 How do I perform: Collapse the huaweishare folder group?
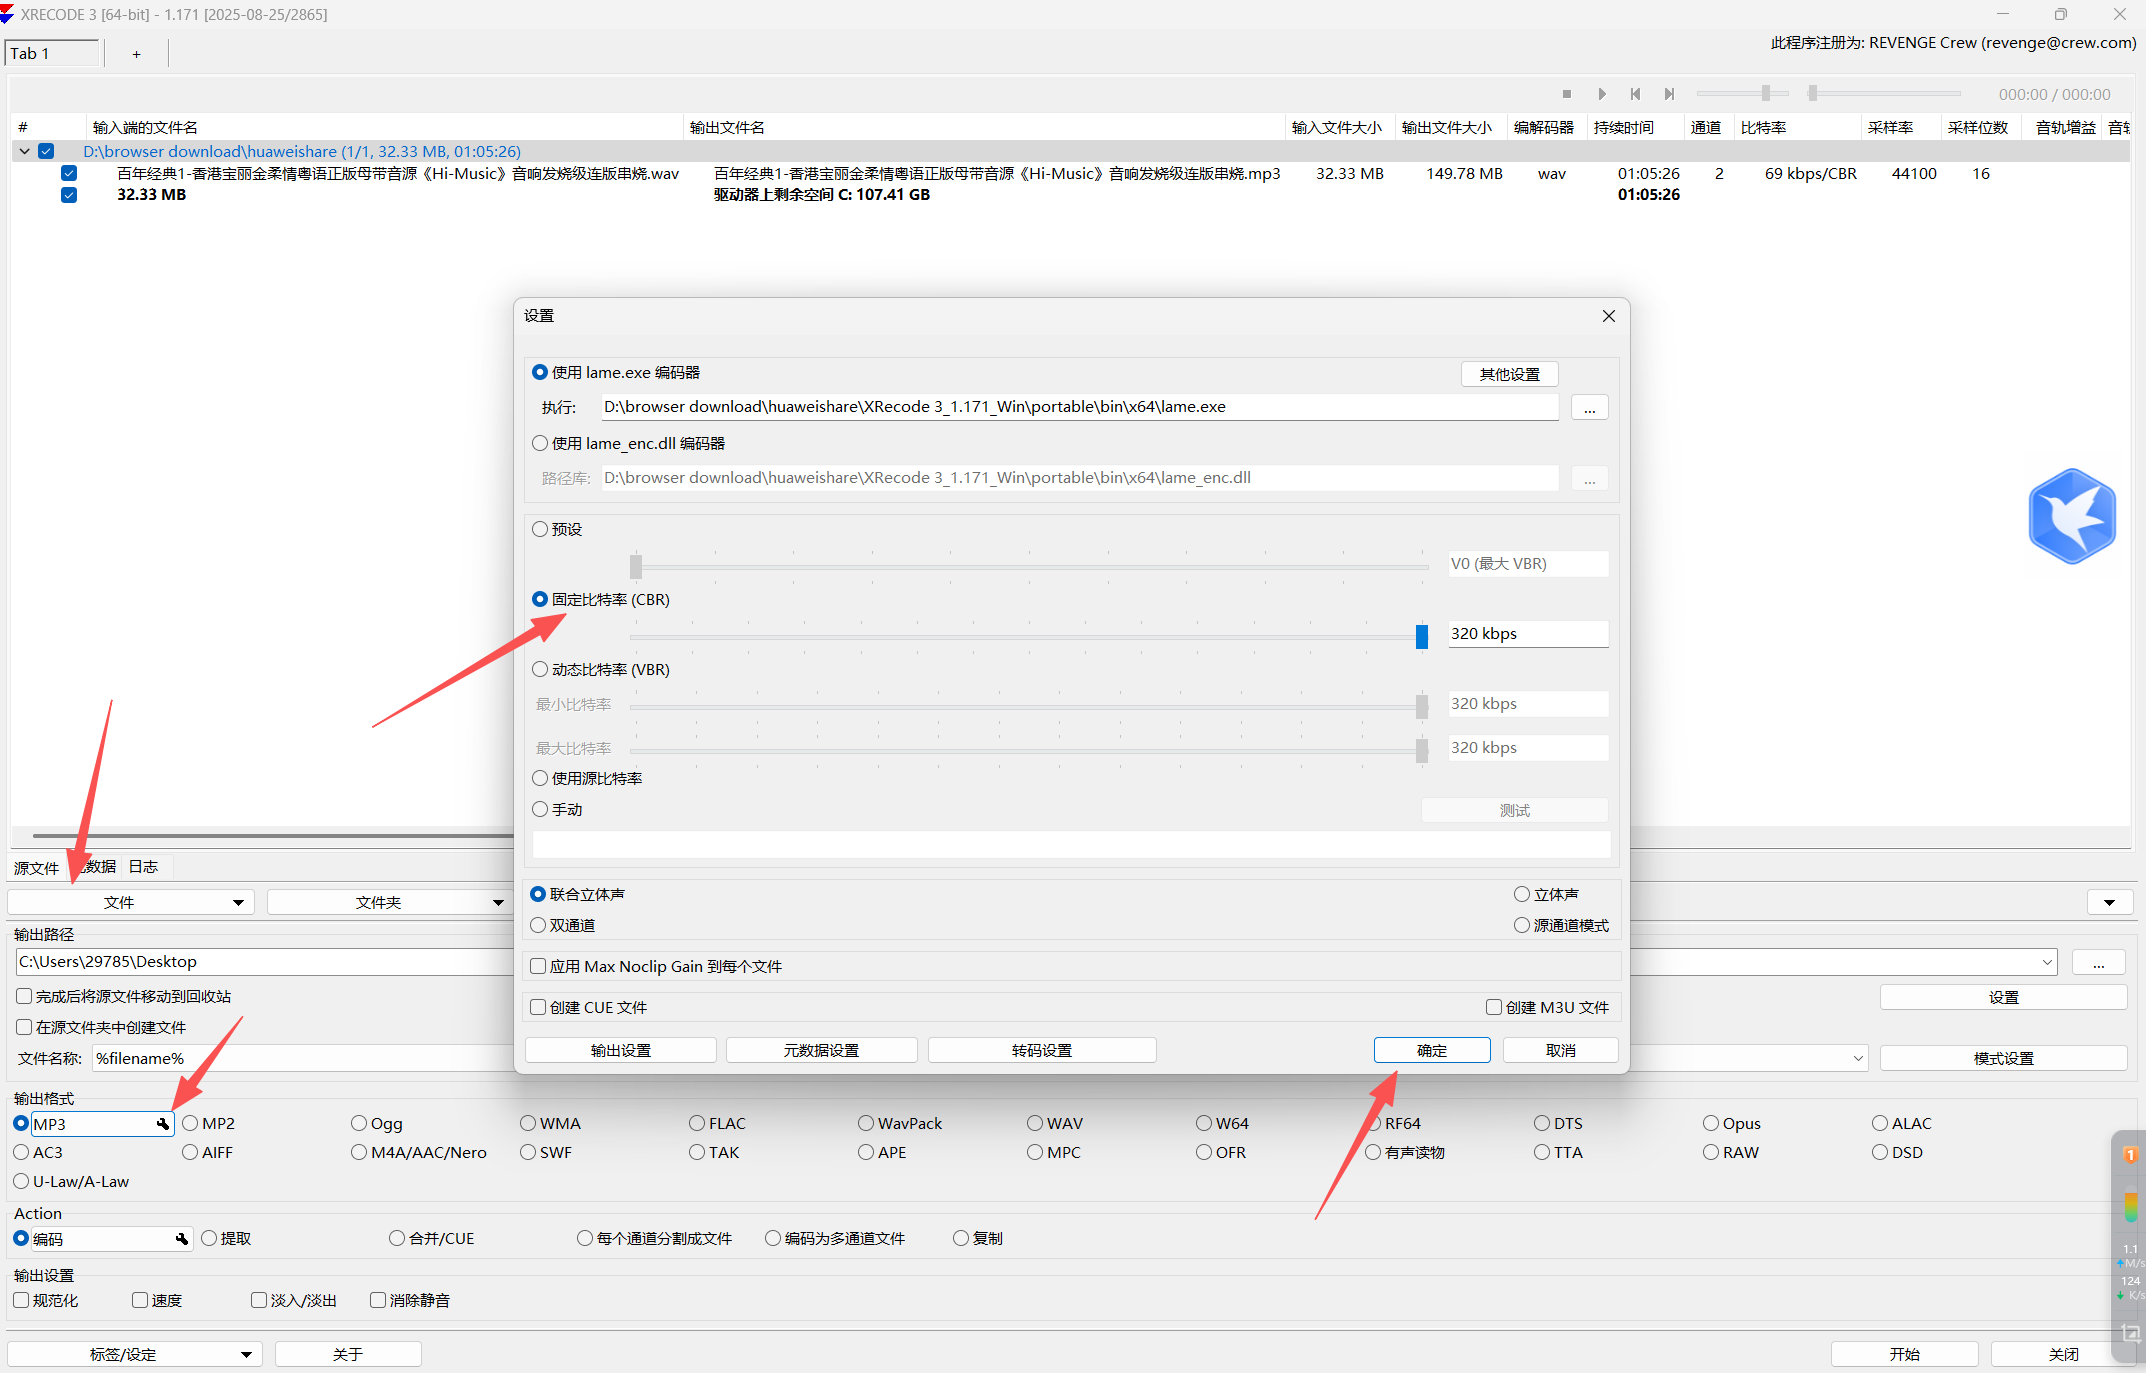(x=24, y=151)
